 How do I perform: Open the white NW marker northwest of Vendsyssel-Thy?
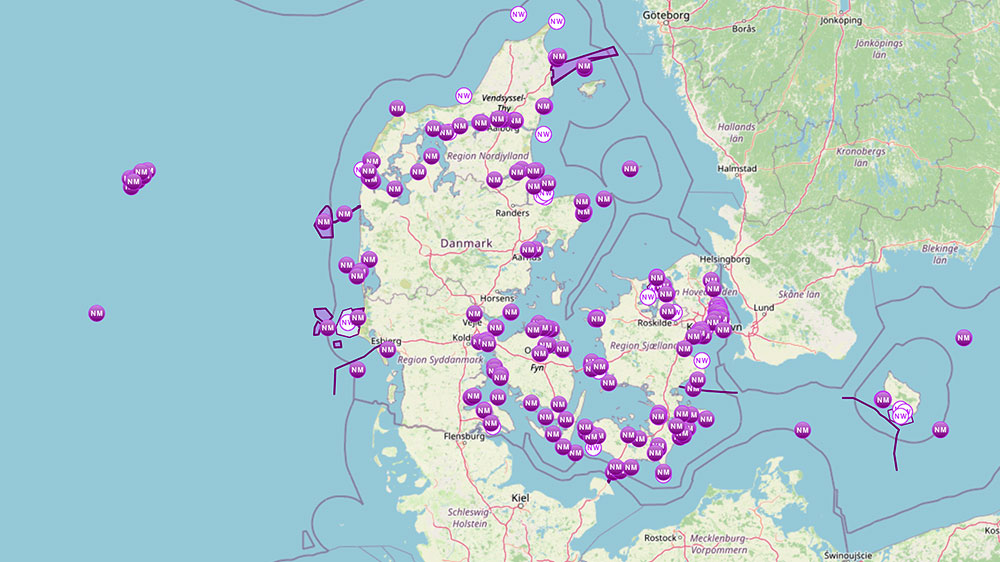point(463,96)
